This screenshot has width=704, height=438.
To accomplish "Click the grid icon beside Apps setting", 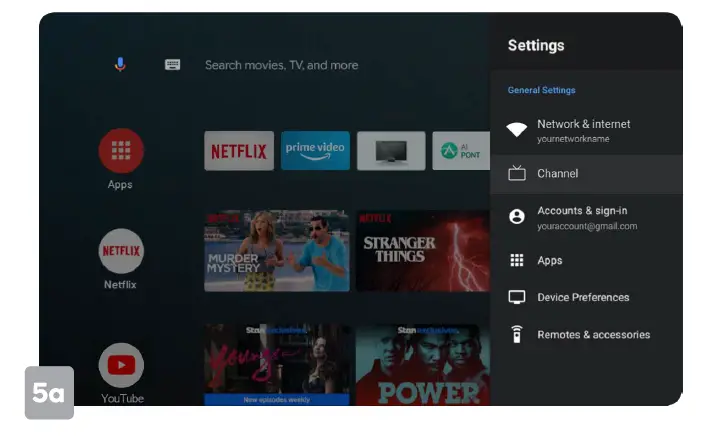I will pyautogui.click(x=517, y=260).
